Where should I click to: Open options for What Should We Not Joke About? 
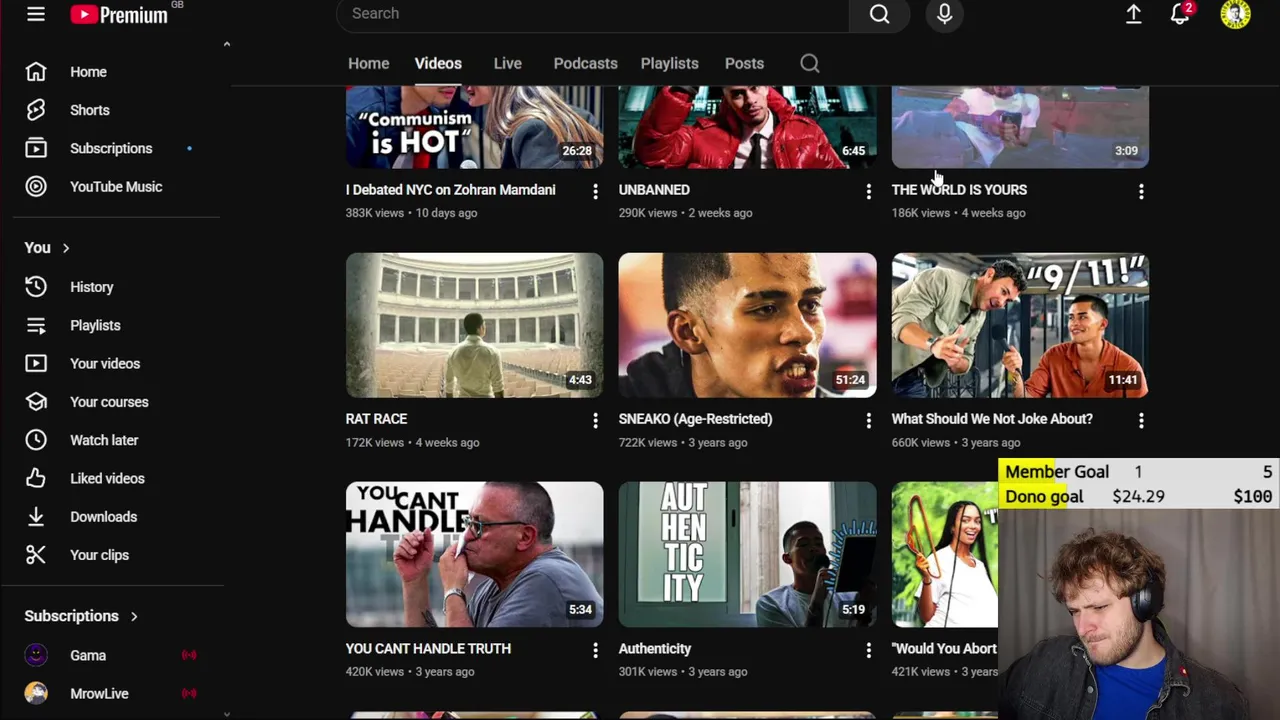pos(1141,420)
